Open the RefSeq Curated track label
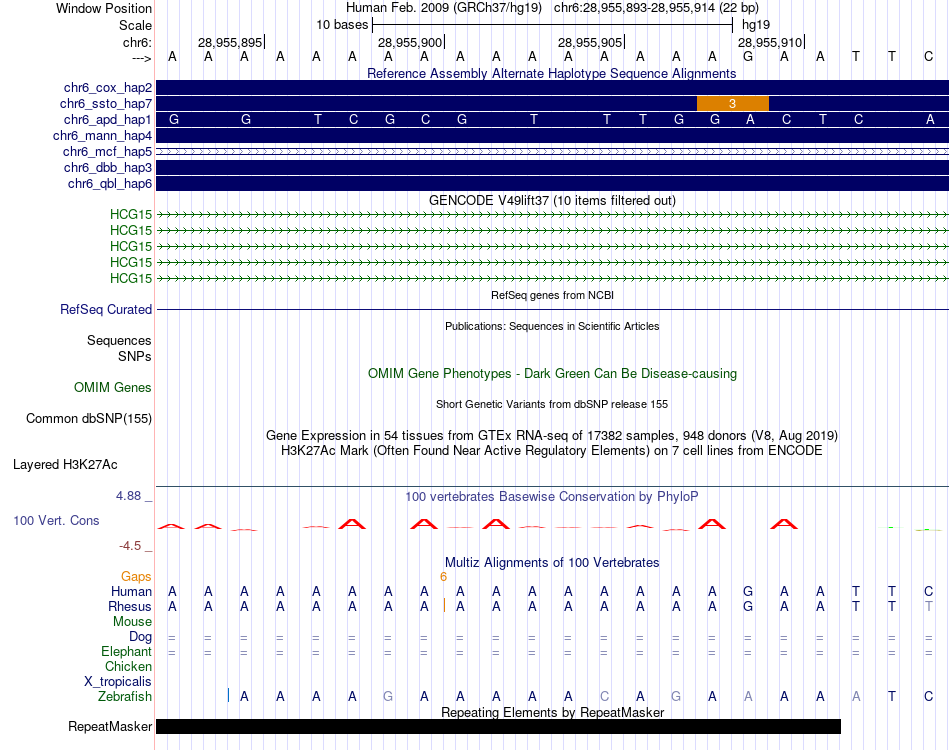This screenshot has width=950, height=750. pyautogui.click(x=106, y=310)
